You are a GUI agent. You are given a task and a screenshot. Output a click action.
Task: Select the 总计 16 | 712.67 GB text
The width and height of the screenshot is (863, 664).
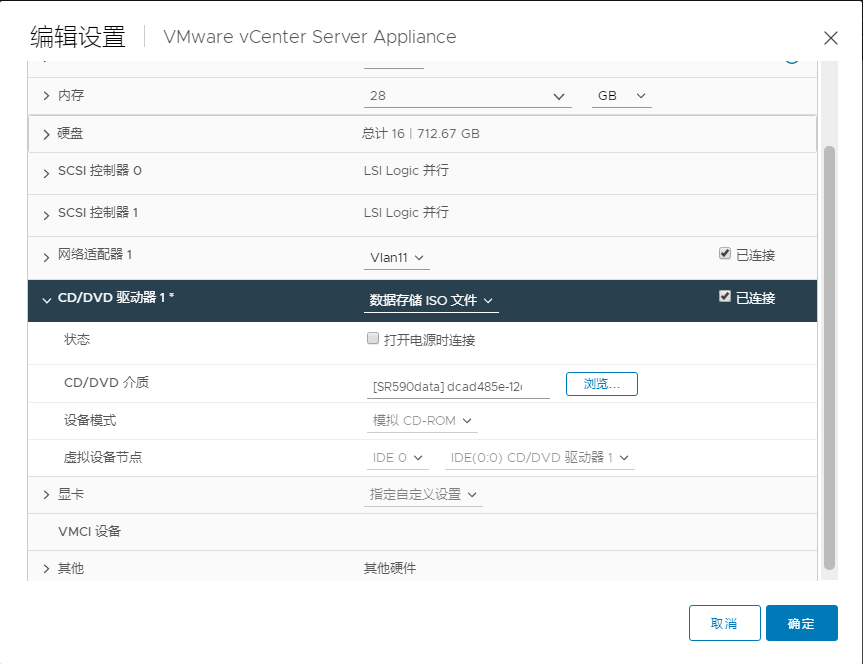tap(420, 134)
